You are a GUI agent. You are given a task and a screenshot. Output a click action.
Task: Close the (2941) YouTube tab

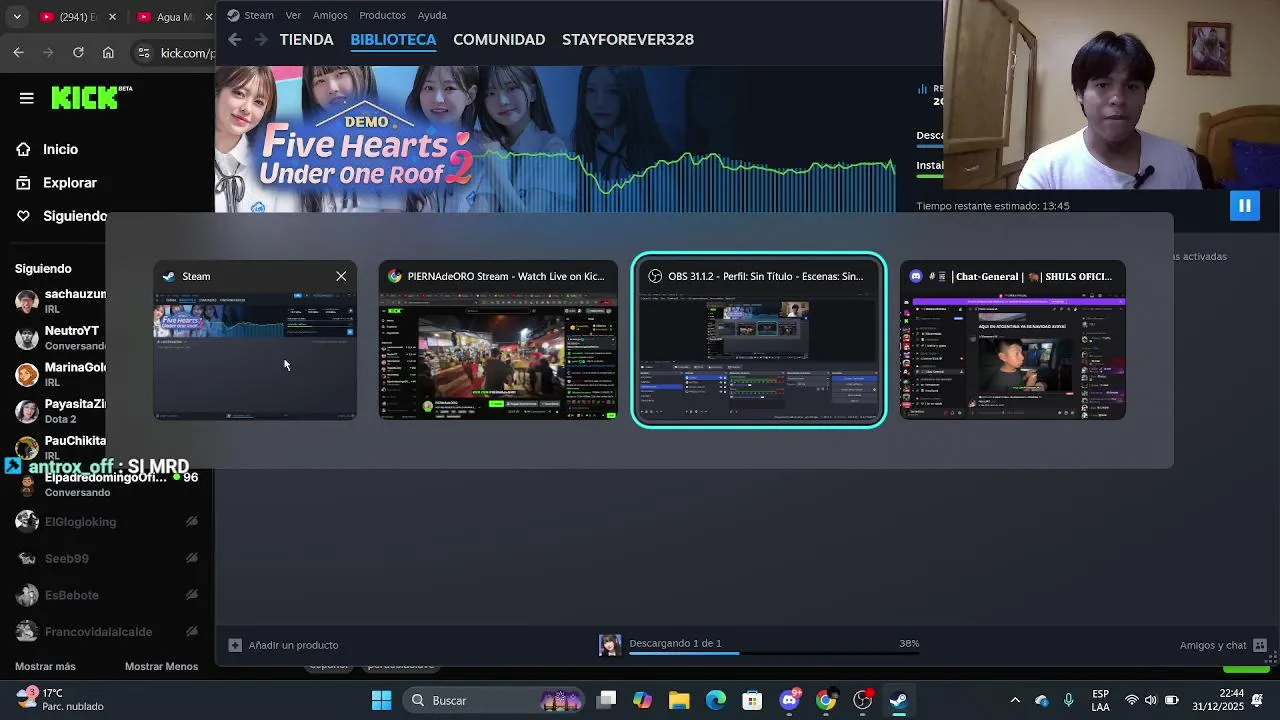click(x=112, y=17)
